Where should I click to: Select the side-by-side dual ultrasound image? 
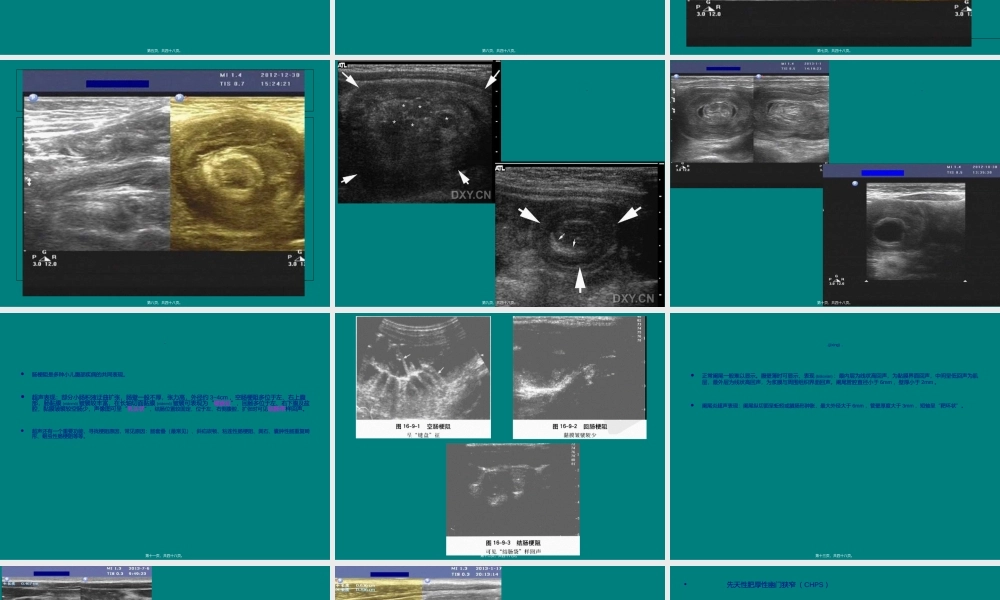point(749,118)
